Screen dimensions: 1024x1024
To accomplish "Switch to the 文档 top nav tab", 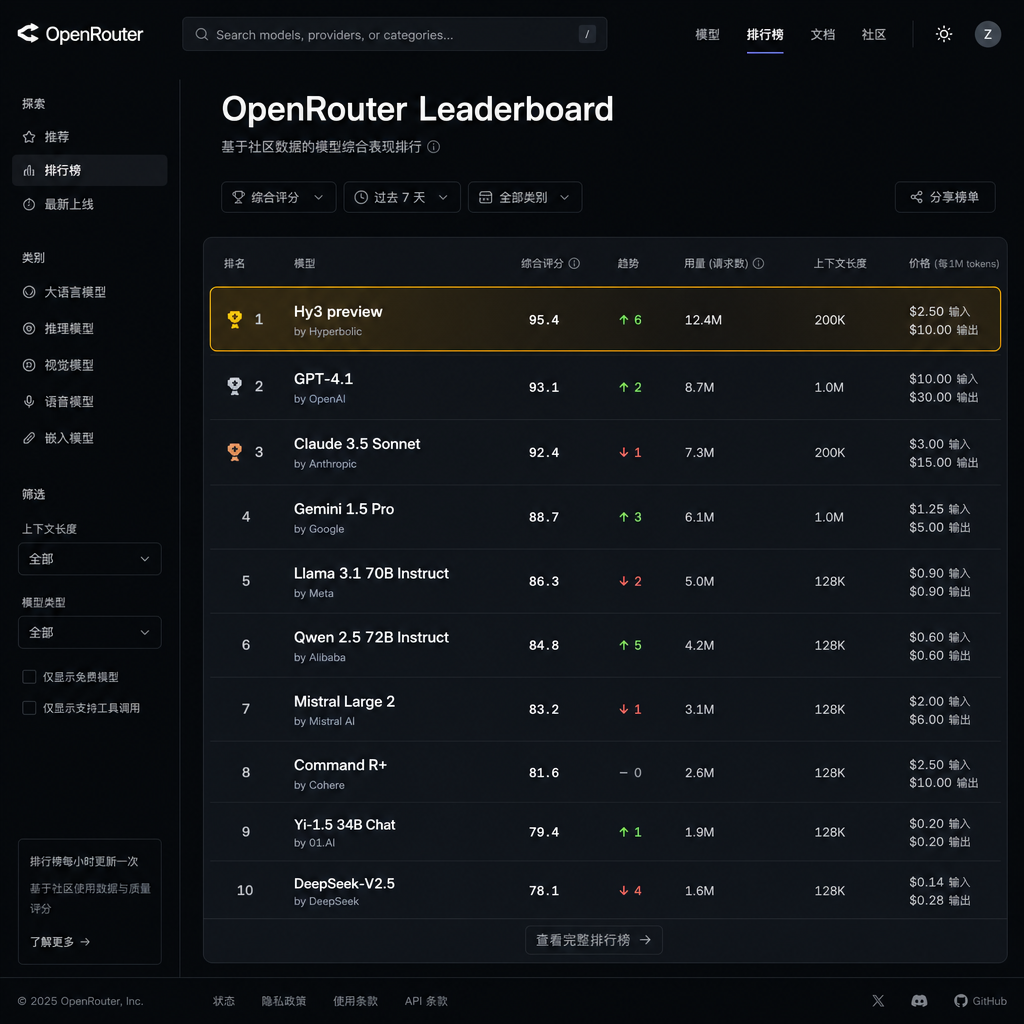I will coord(822,34).
